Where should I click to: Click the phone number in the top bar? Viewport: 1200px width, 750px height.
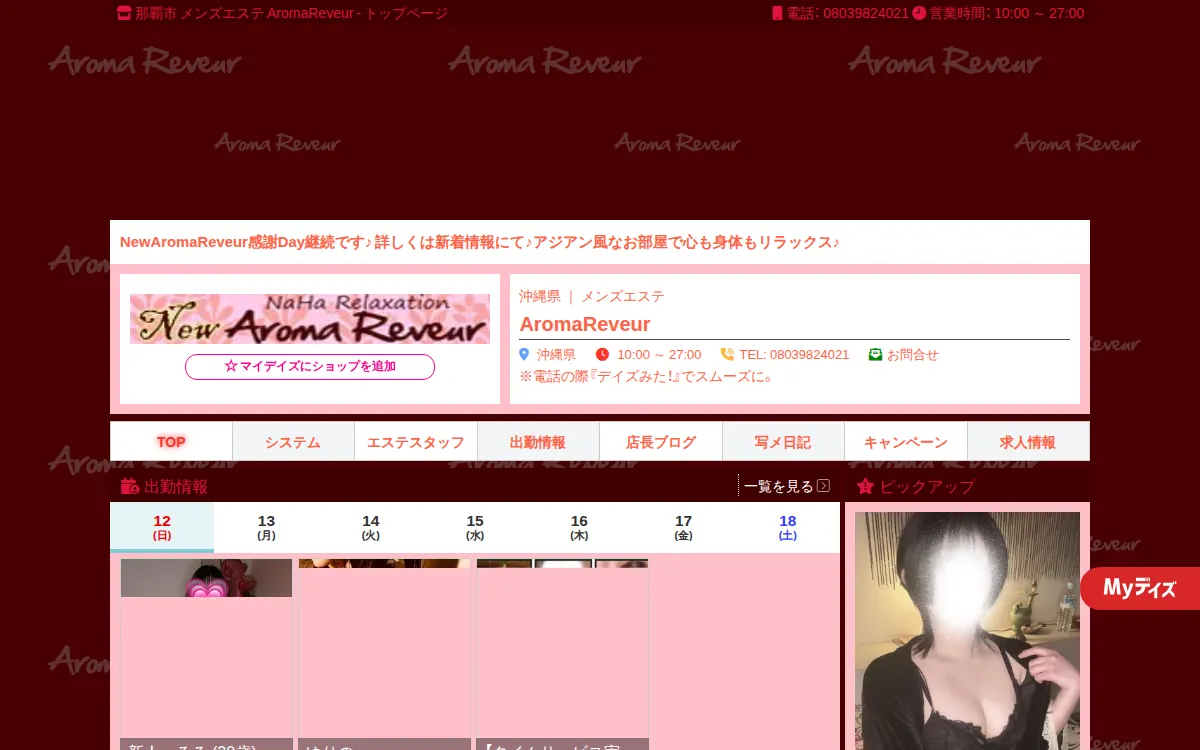point(866,14)
